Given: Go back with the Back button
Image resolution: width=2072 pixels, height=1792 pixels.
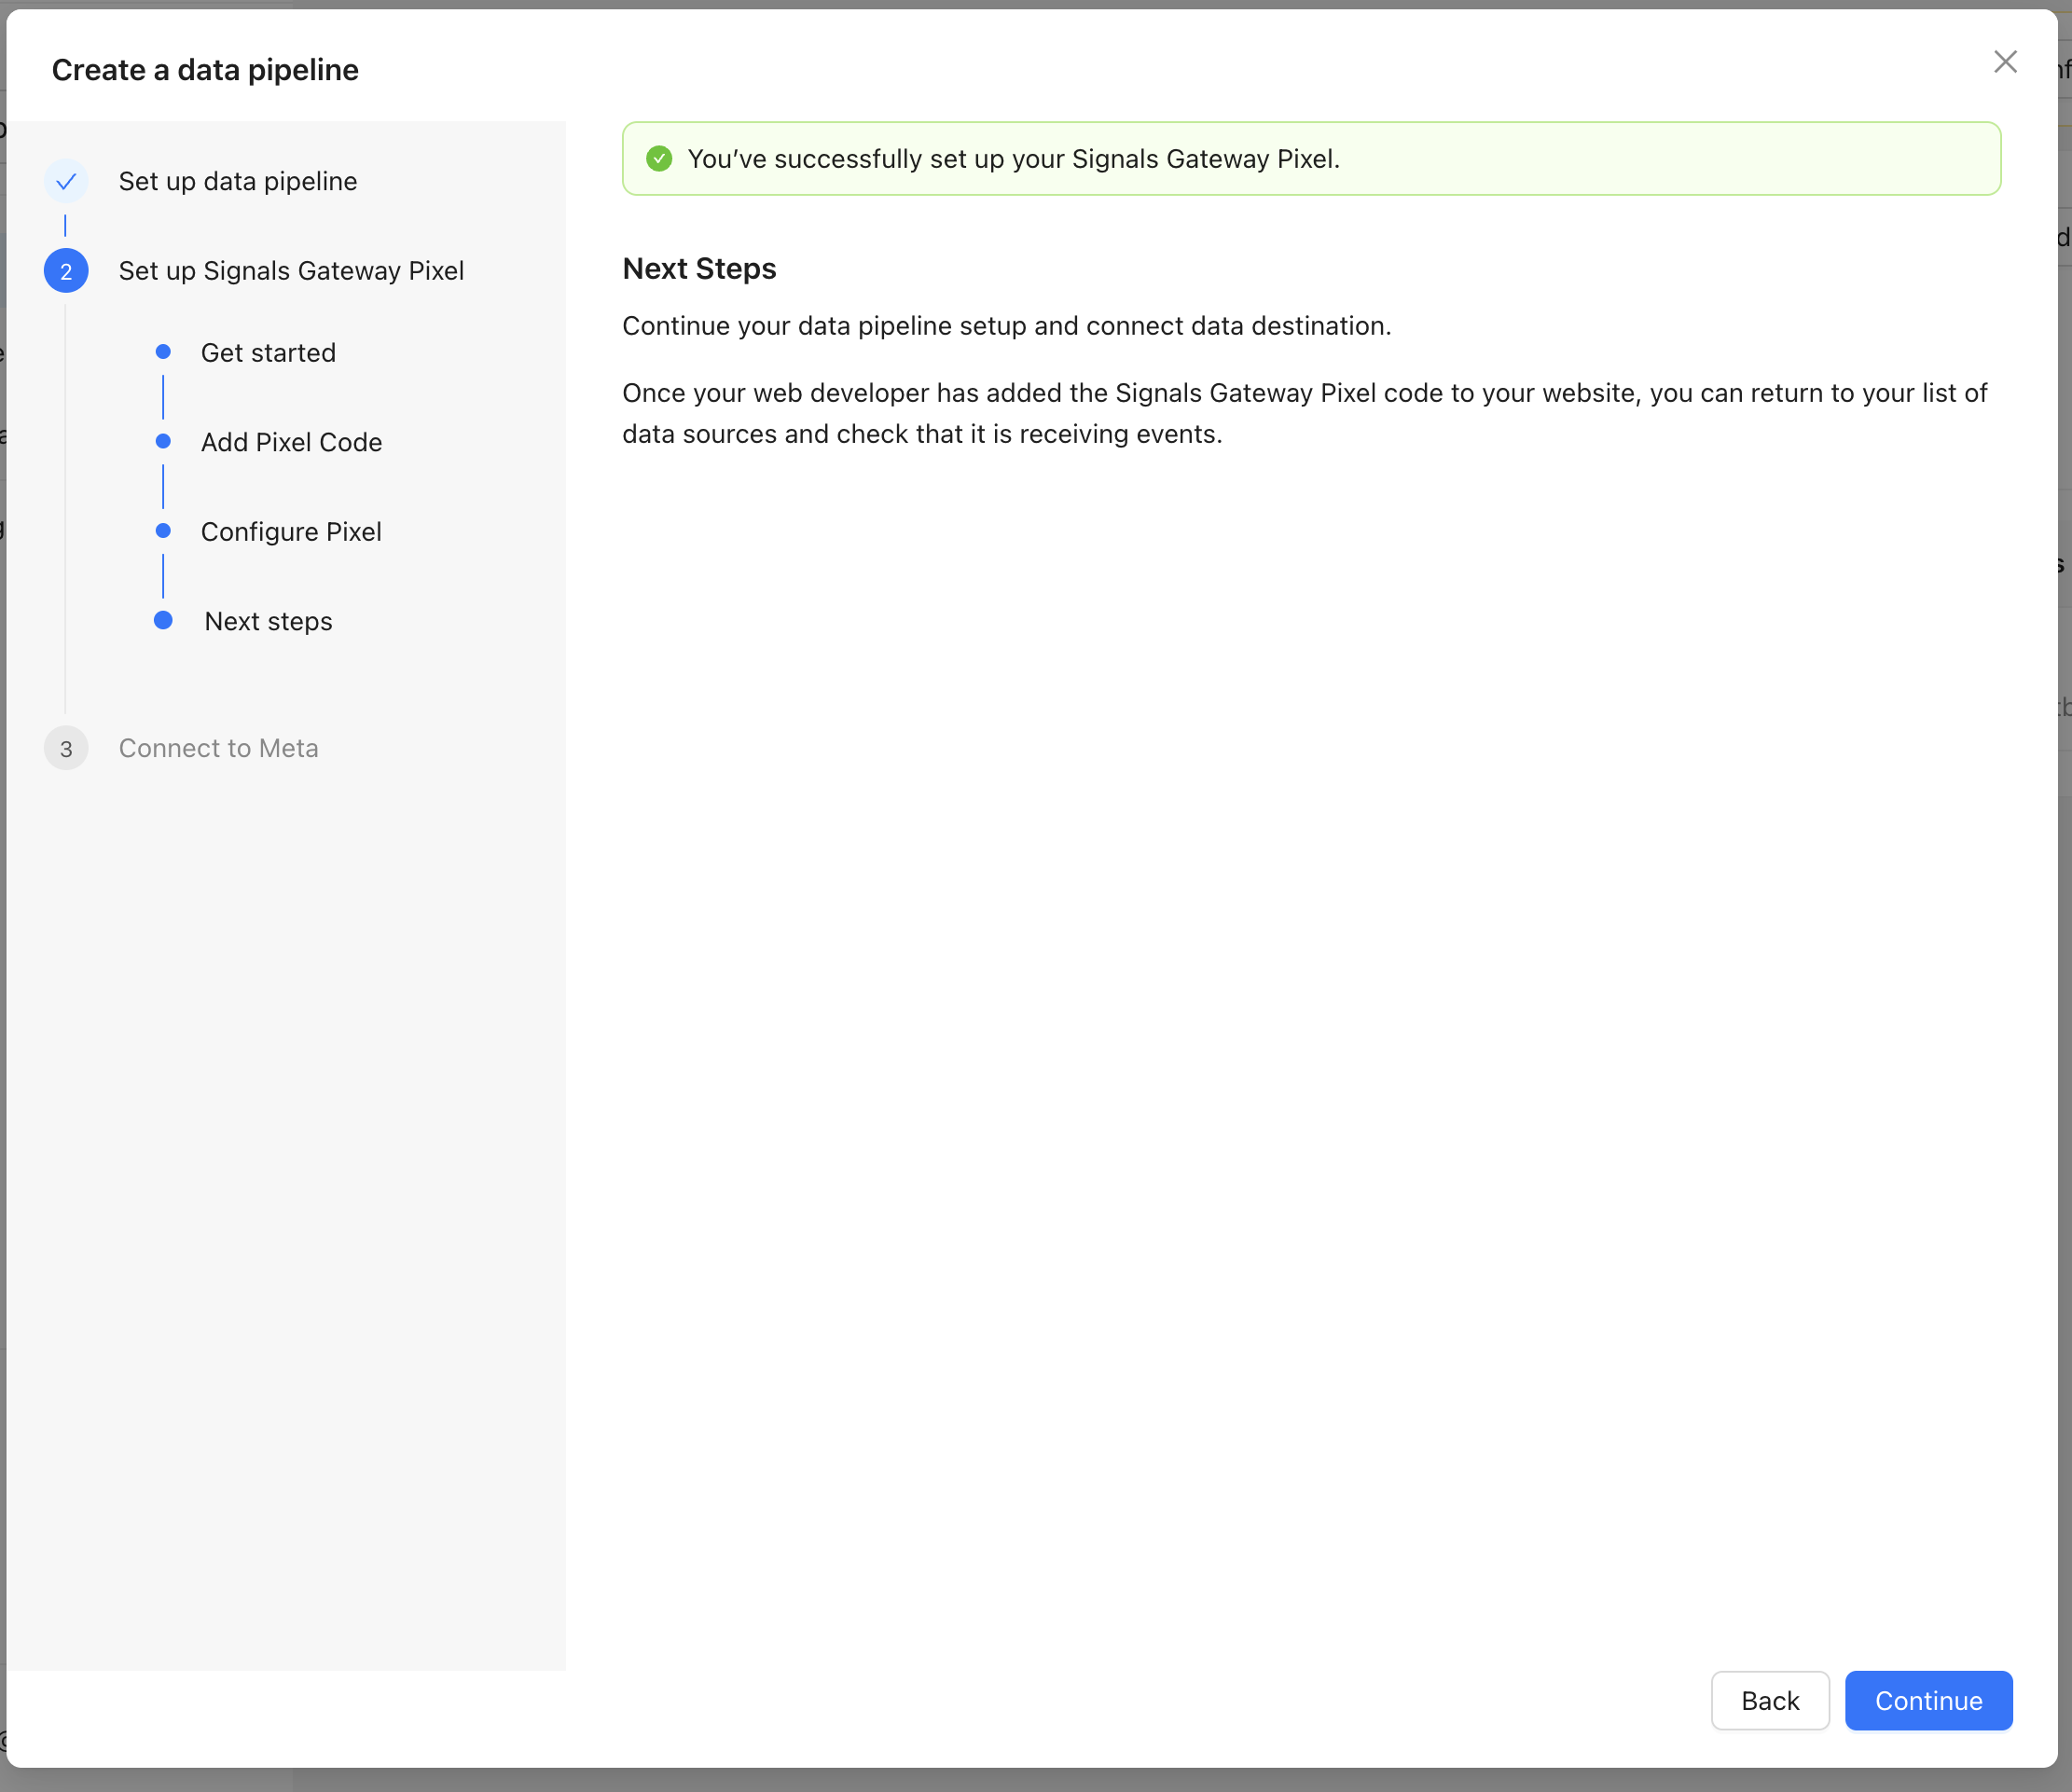Looking at the screenshot, I should coord(1769,1700).
